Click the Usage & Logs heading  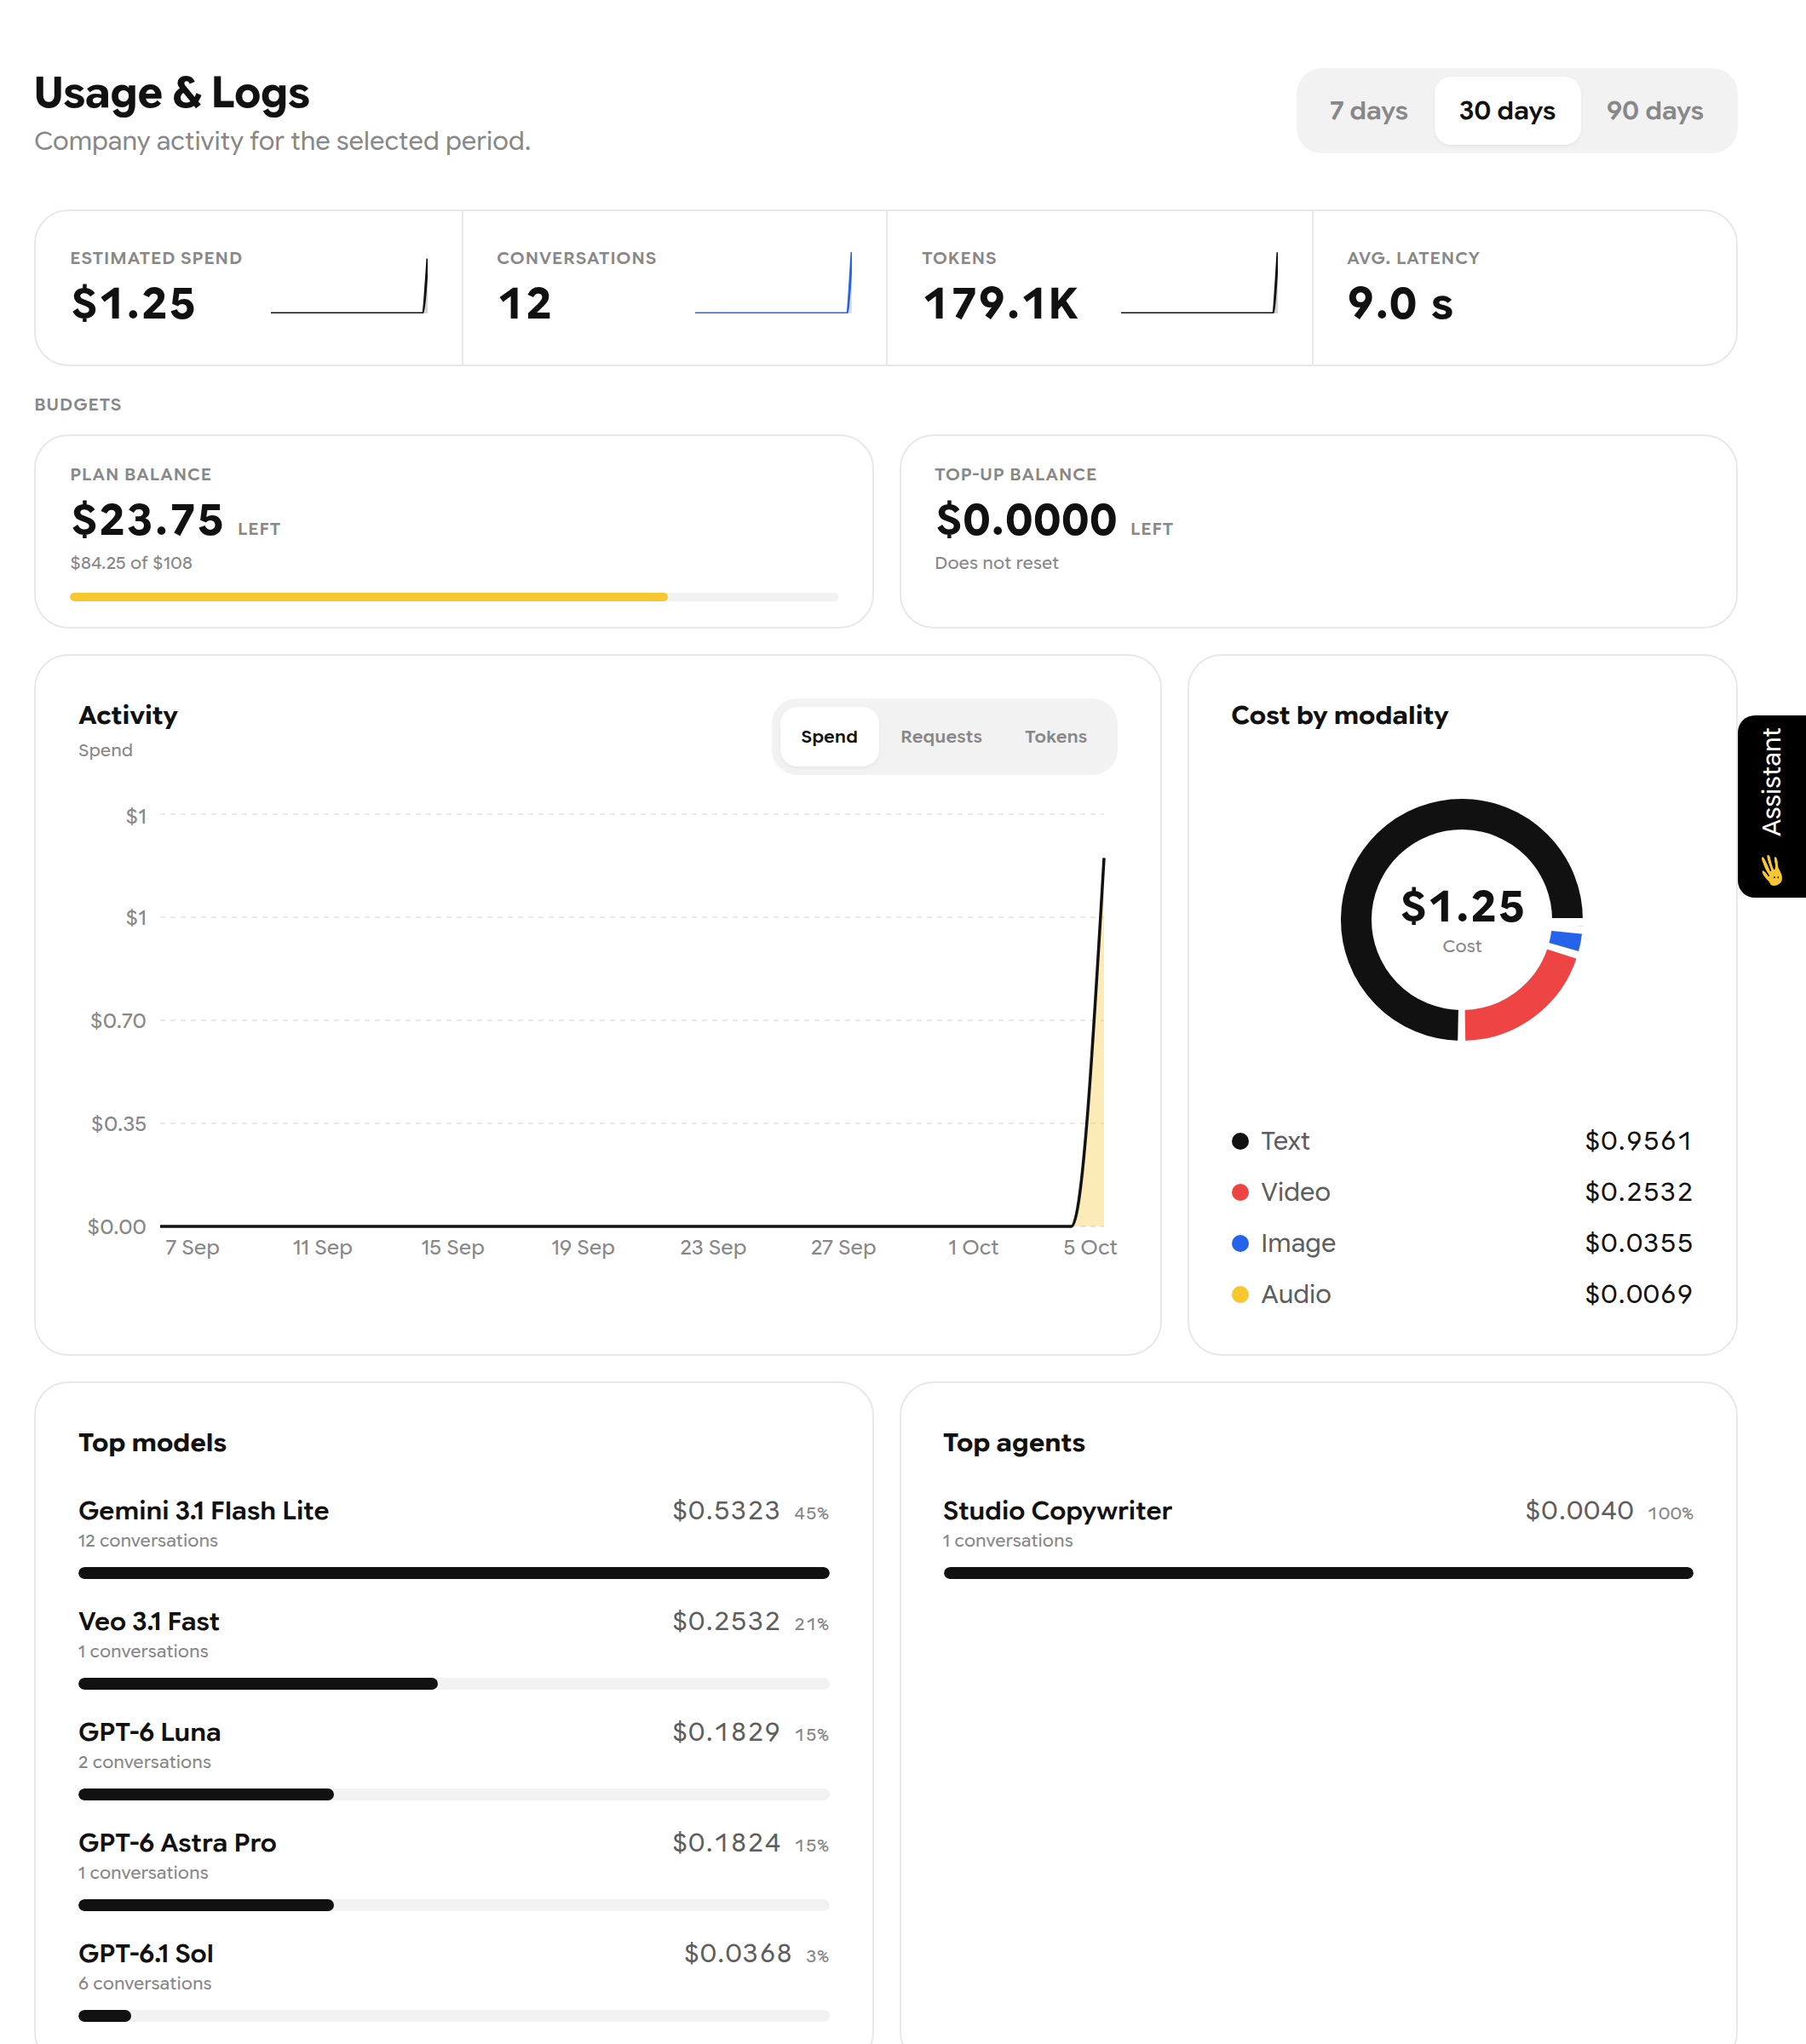(x=172, y=93)
